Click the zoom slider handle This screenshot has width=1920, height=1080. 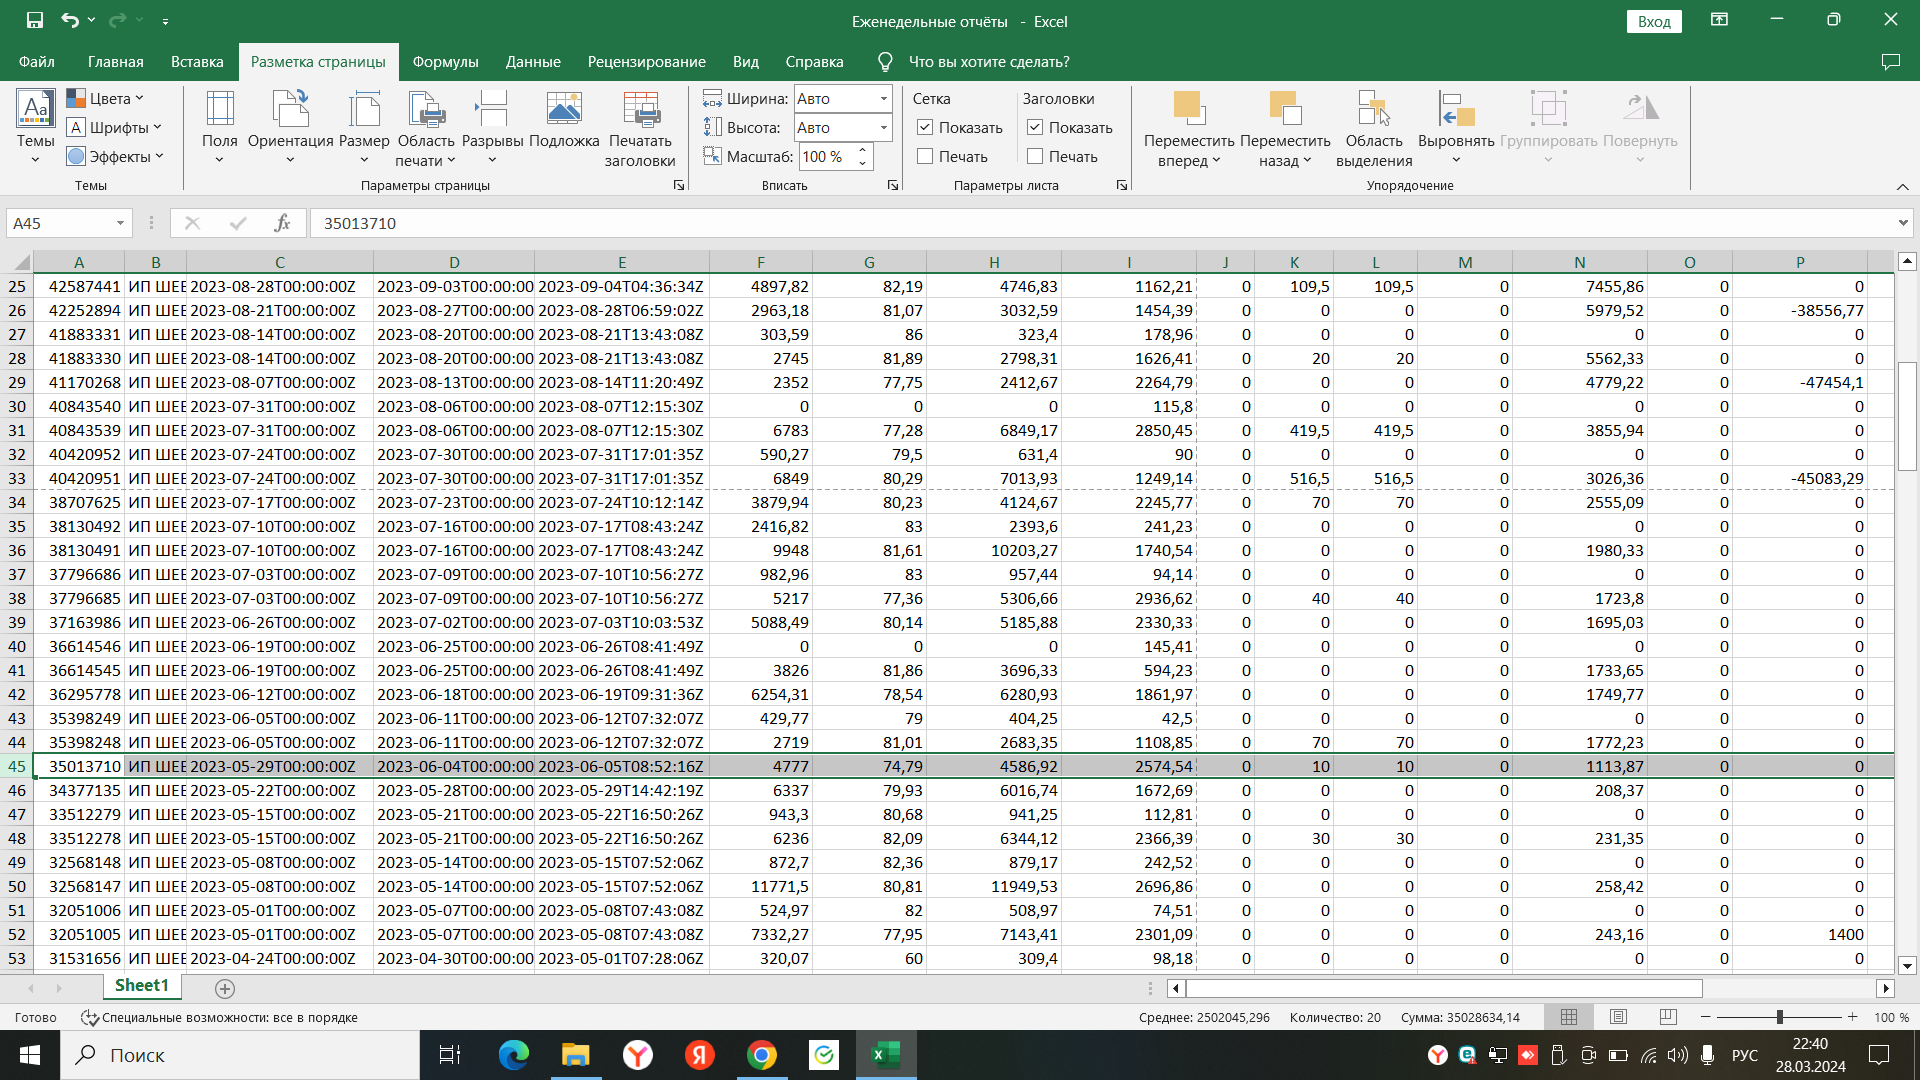(1779, 1017)
